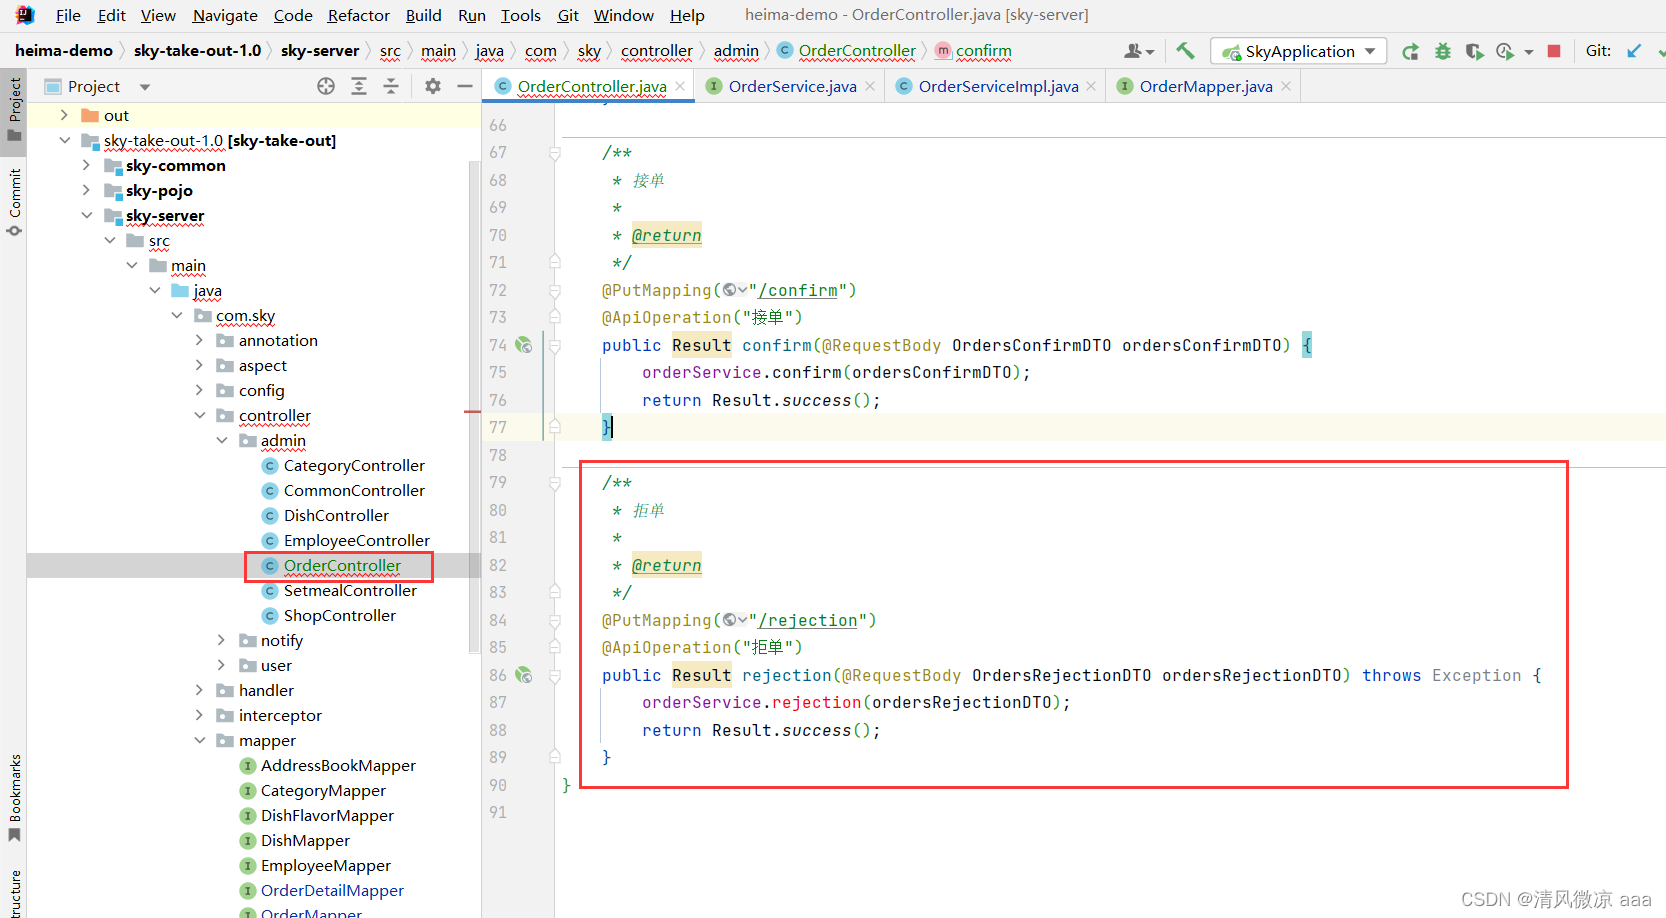Click the Run with Coverage icon
The height and width of the screenshot is (918, 1666).
1474,51
